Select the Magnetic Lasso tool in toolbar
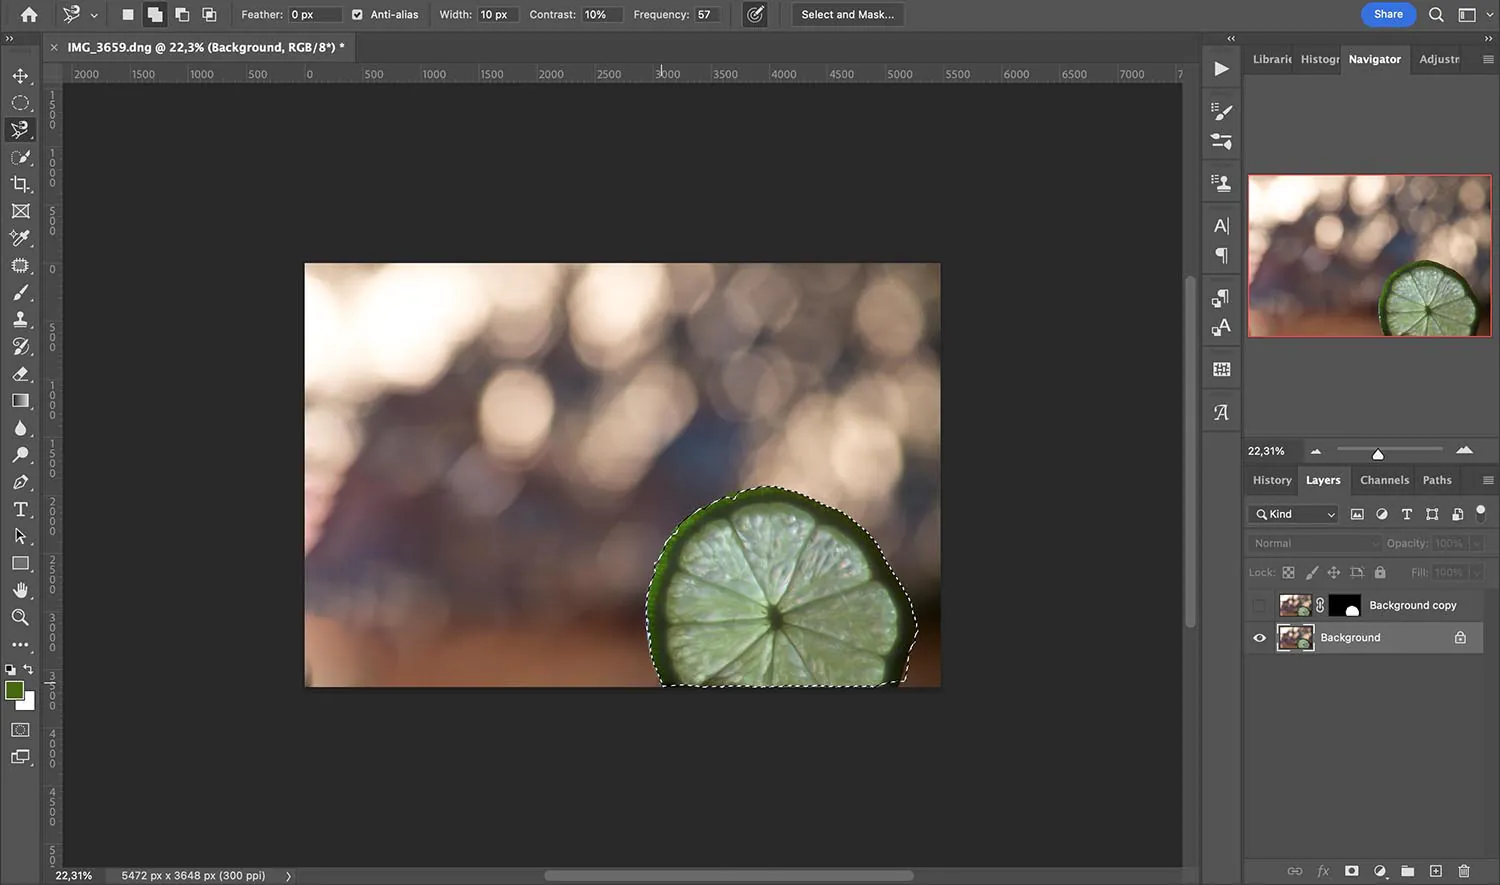This screenshot has width=1500, height=885. coord(20,130)
